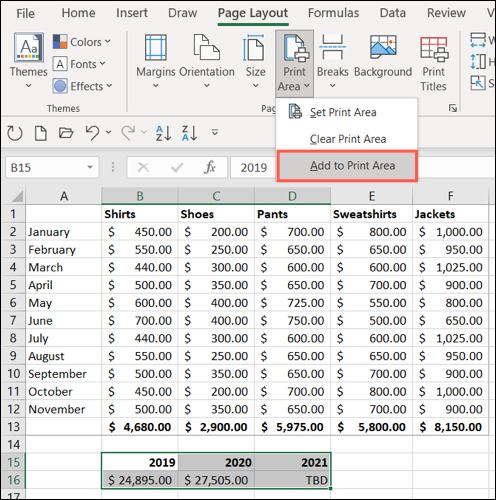
Task: Click Sort Z to A icon
Action: point(189,133)
